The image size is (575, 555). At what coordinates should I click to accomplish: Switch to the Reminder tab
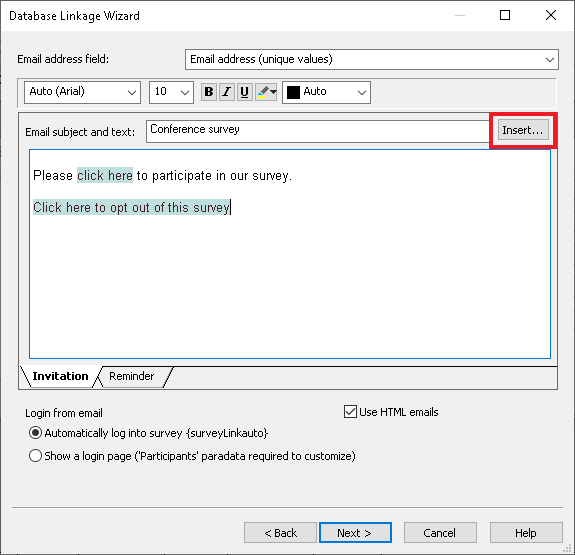click(x=132, y=376)
